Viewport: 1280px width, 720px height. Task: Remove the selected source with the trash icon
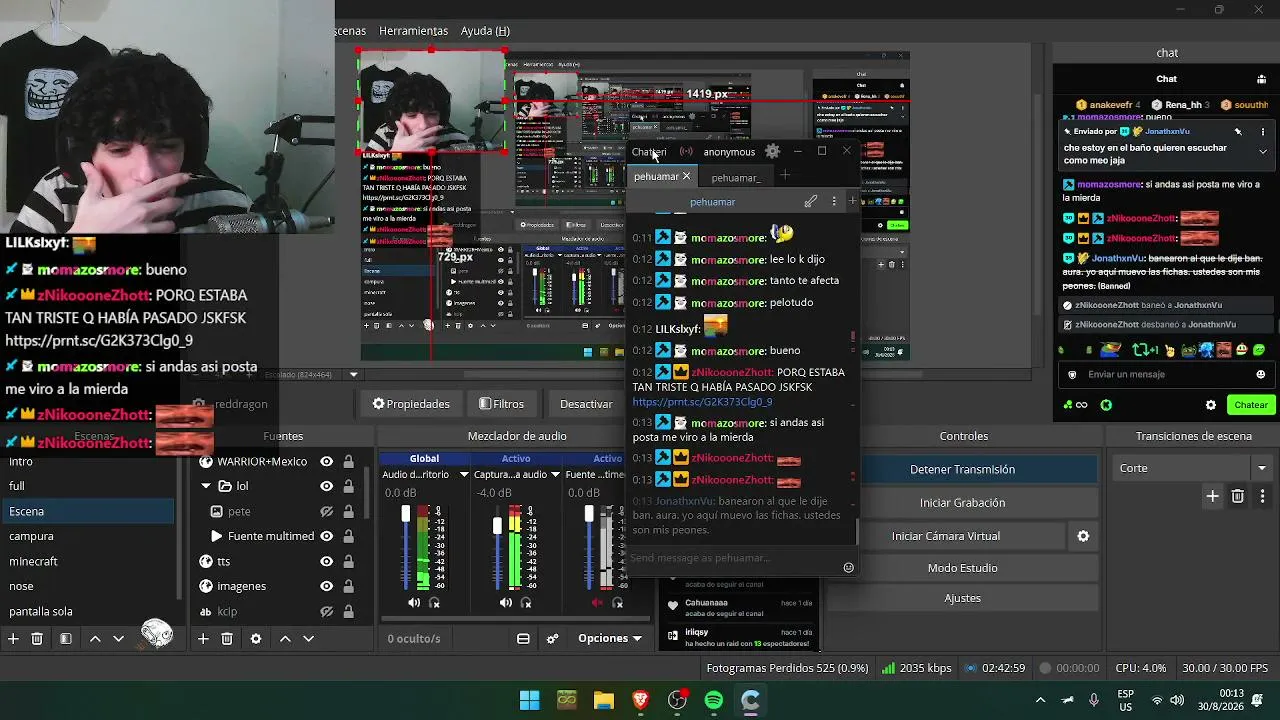pos(227,638)
